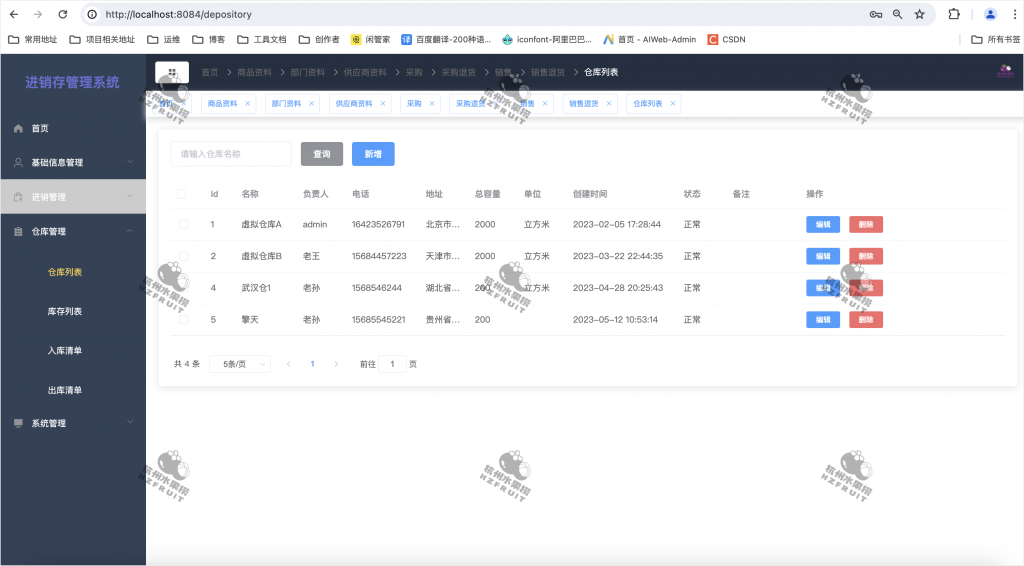Click the user avatar in top right header

[1006, 71]
